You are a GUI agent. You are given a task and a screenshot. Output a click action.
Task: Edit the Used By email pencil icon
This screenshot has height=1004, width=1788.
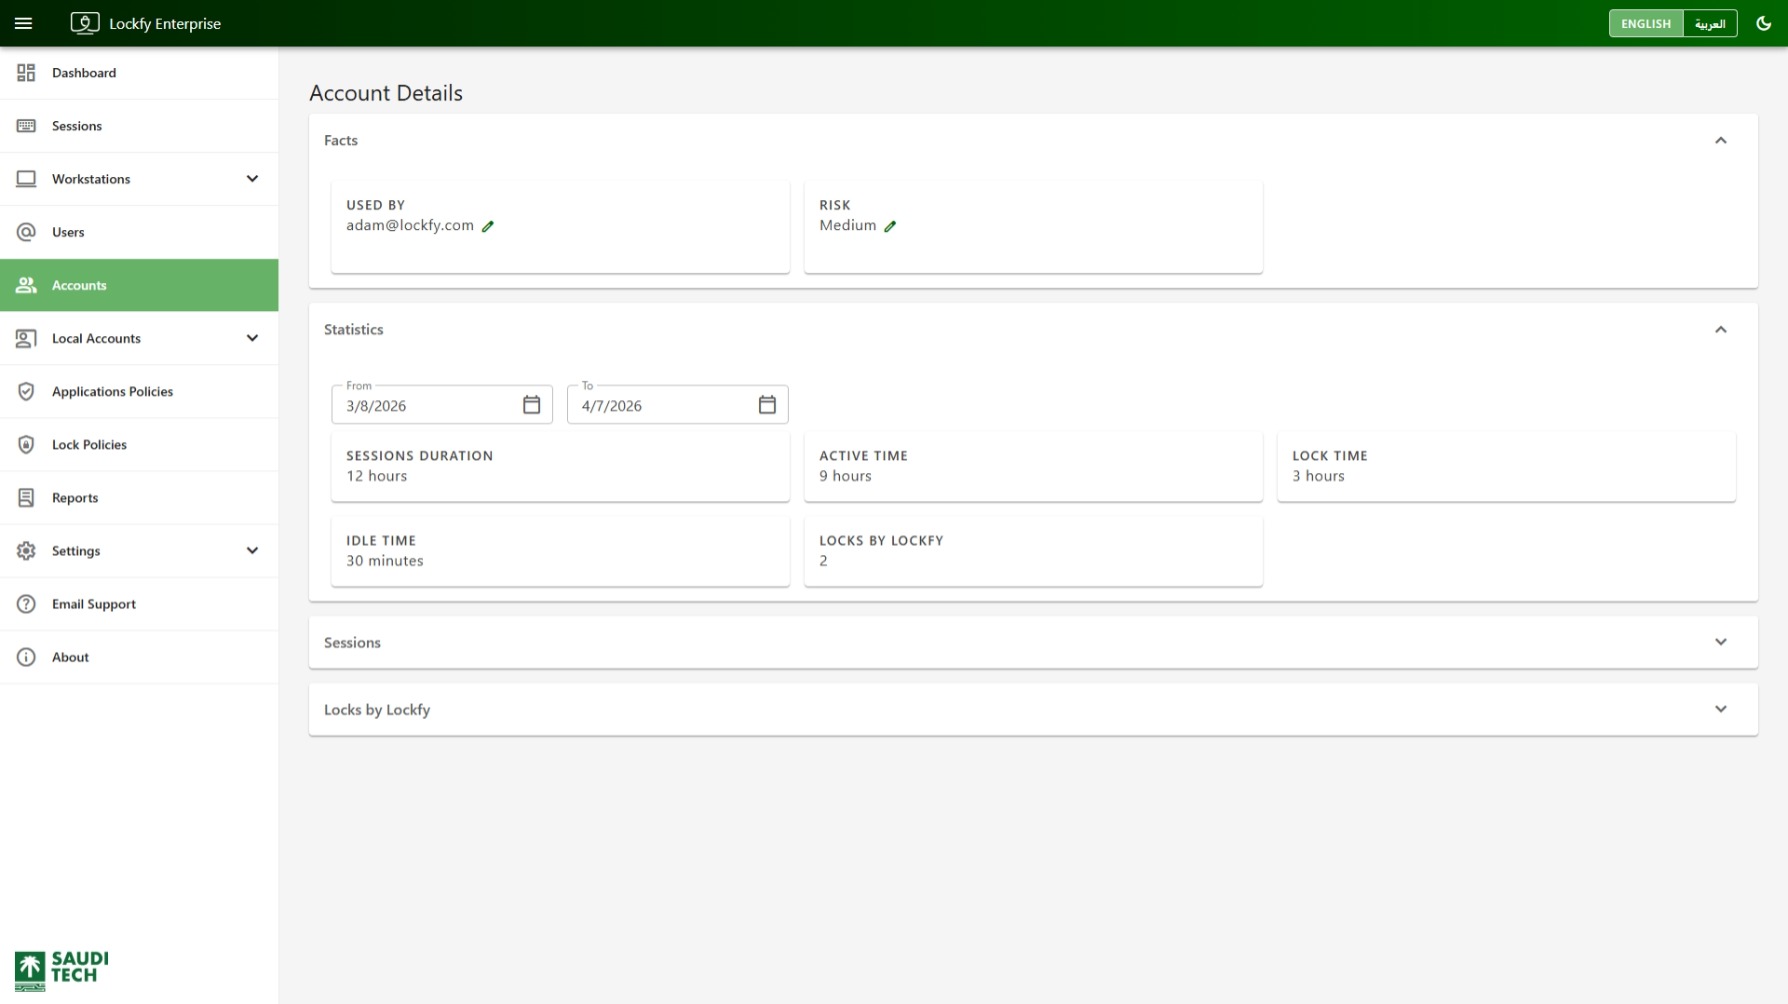(x=488, y=226)
